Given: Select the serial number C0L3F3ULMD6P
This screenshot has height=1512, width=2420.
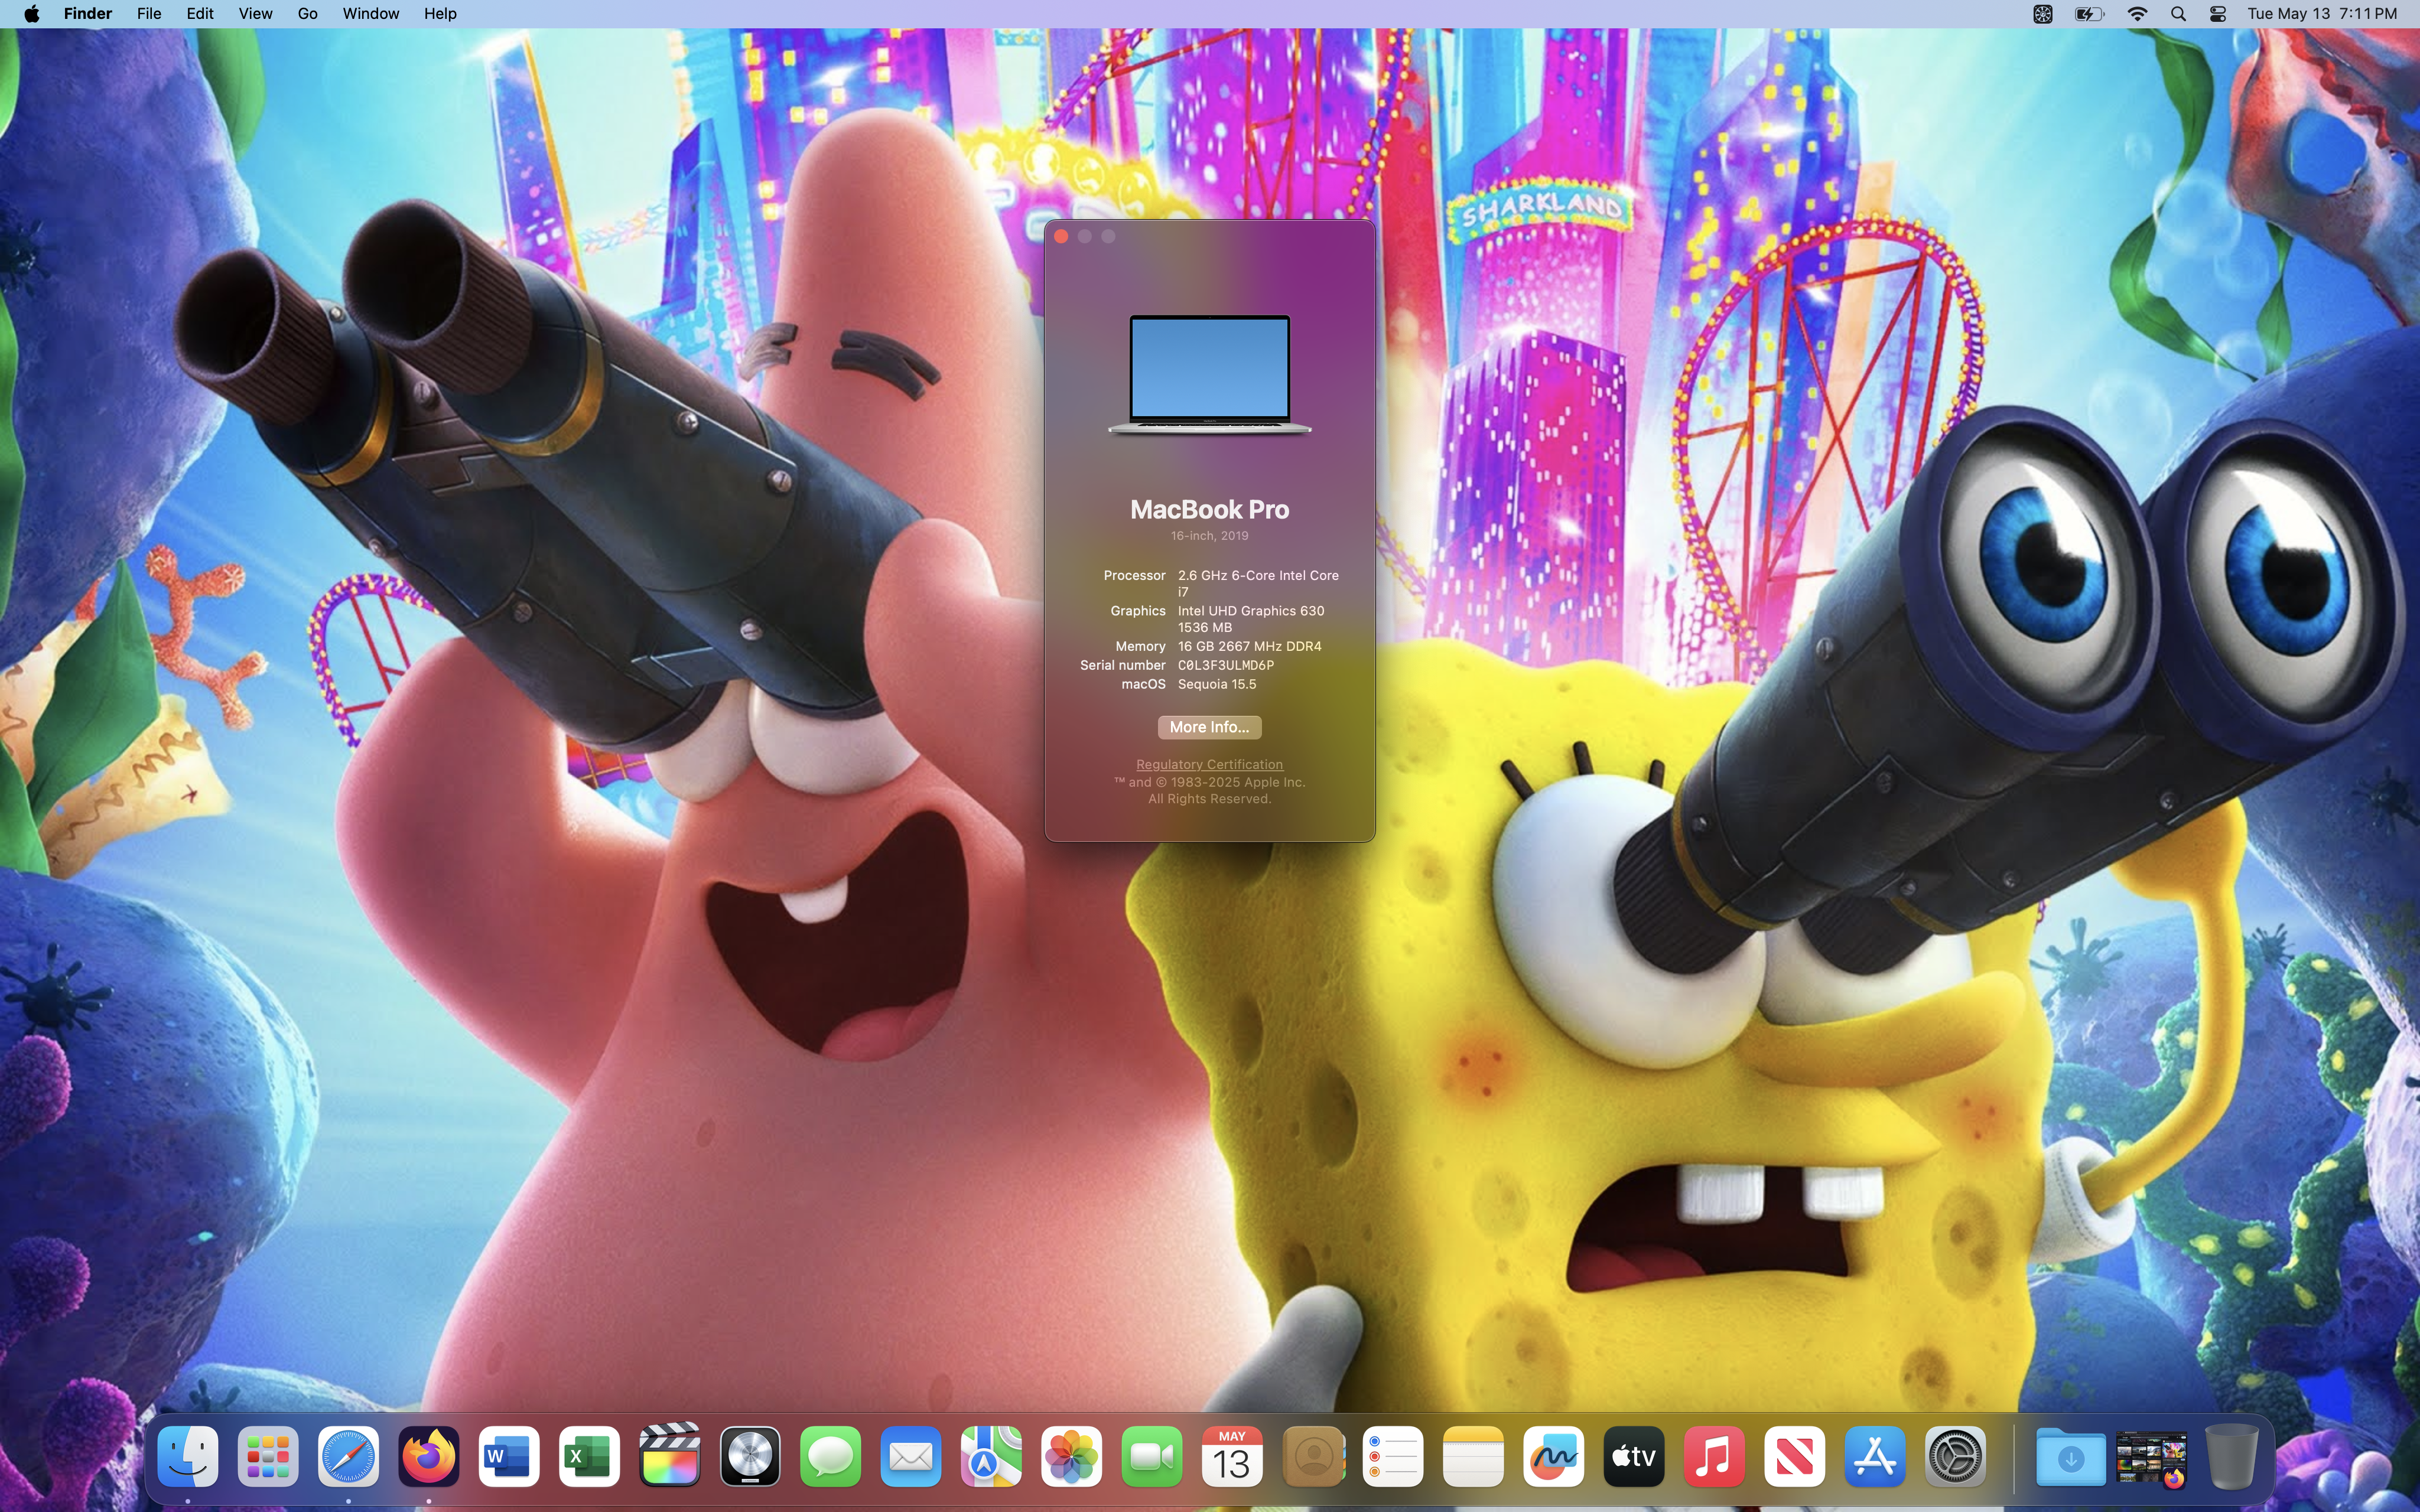Looking at the screenshot, I should [1226, 665].
